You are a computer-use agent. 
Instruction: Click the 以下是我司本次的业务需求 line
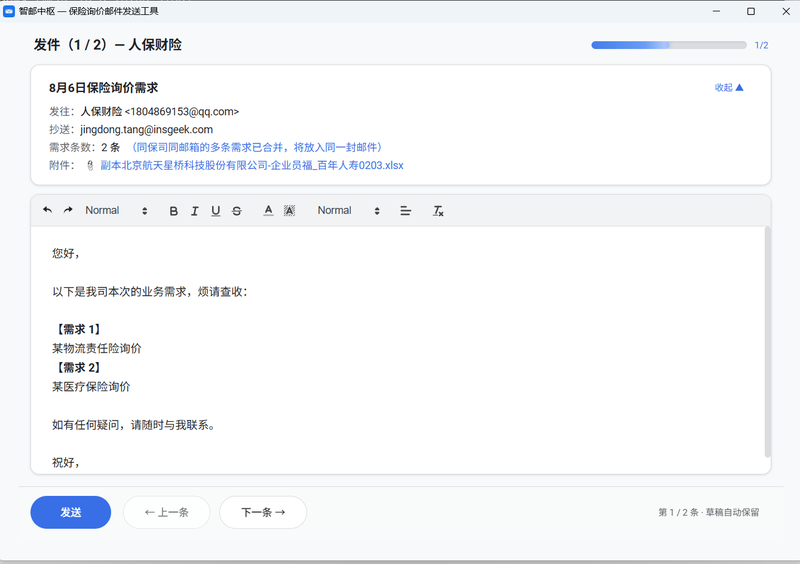[x=150, y=292]
